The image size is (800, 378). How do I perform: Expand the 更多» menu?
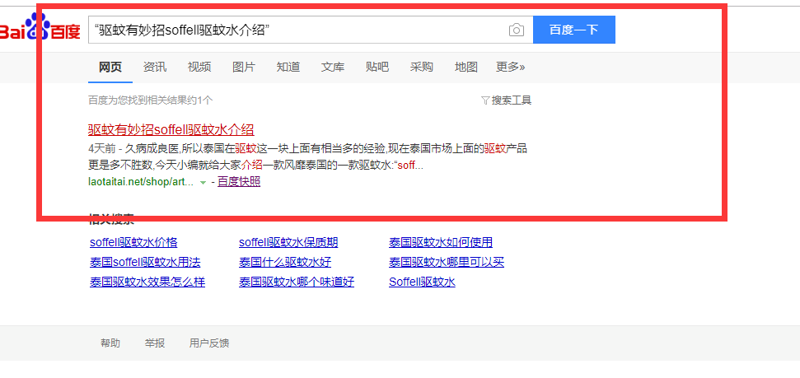click(x=510, y=67)
